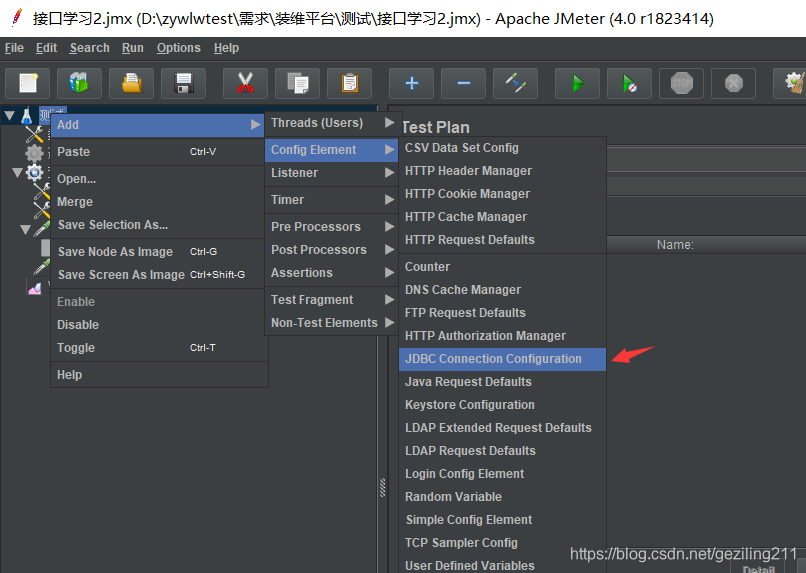Add HTTP Cache Manager element
The width and height of the screenshot is (806, 573).
(x=503, y=217)
